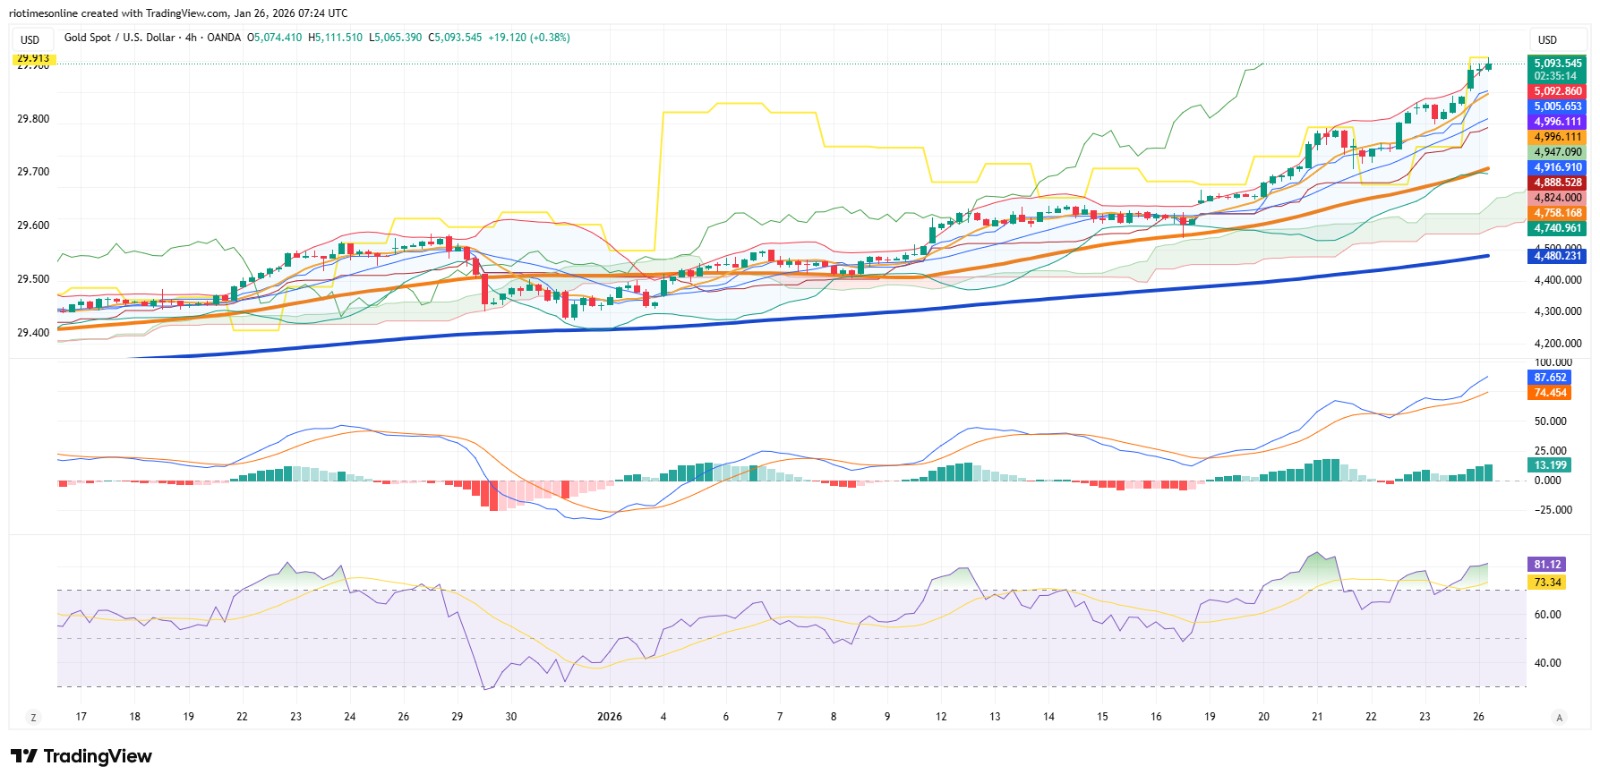Viewport: 1600px width, 783px height.
Task: Click the purple 4,996.111 indicator label
Action: 1558,122
